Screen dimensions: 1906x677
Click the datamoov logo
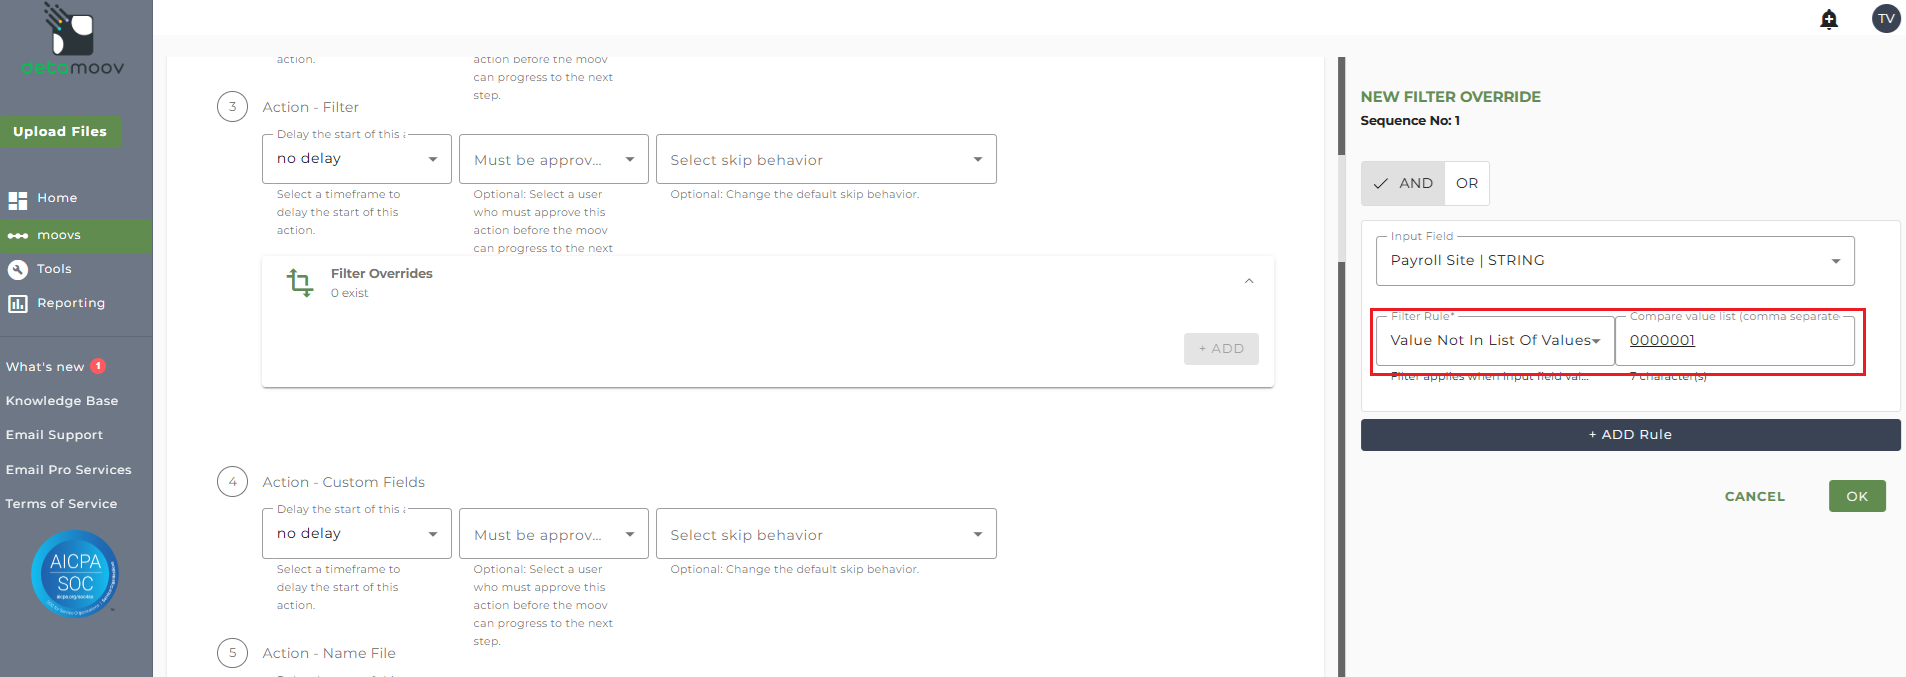pyautogui.click(x=73, y=40)
